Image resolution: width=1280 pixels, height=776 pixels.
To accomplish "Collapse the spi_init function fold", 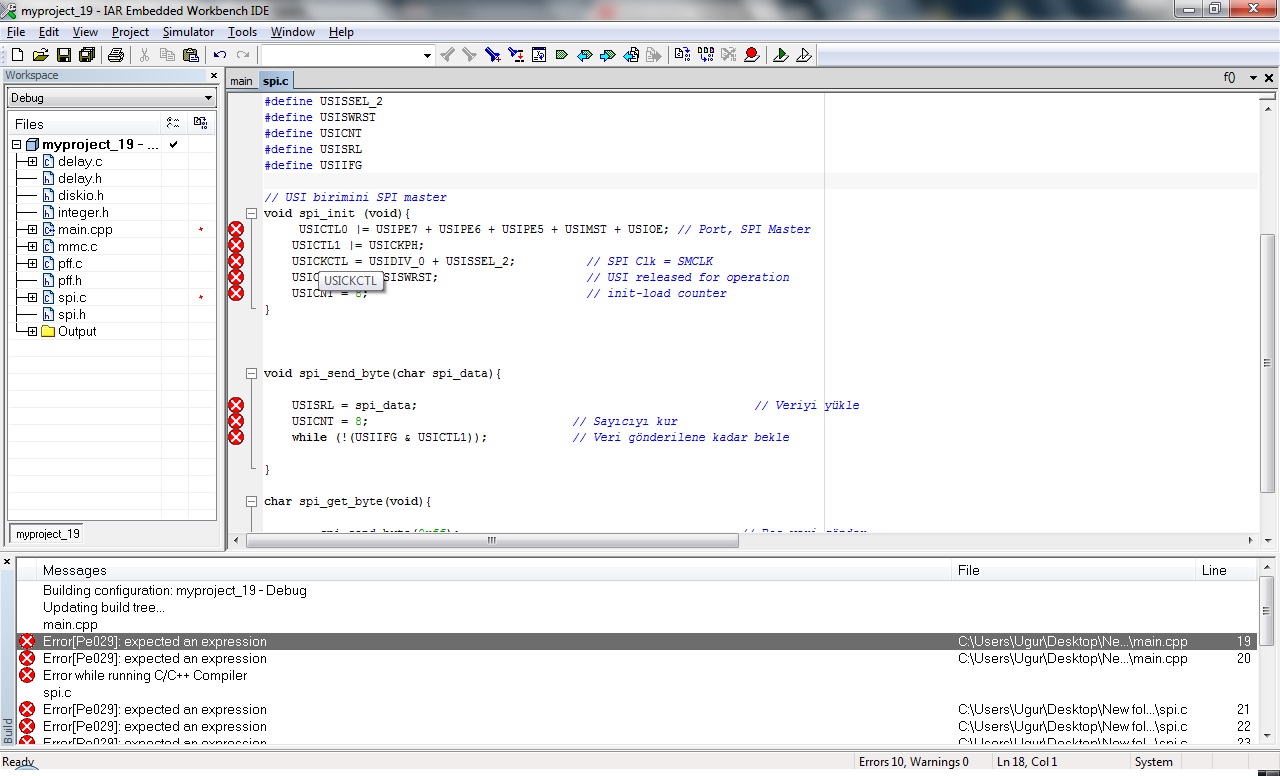I will click(251, 213).
